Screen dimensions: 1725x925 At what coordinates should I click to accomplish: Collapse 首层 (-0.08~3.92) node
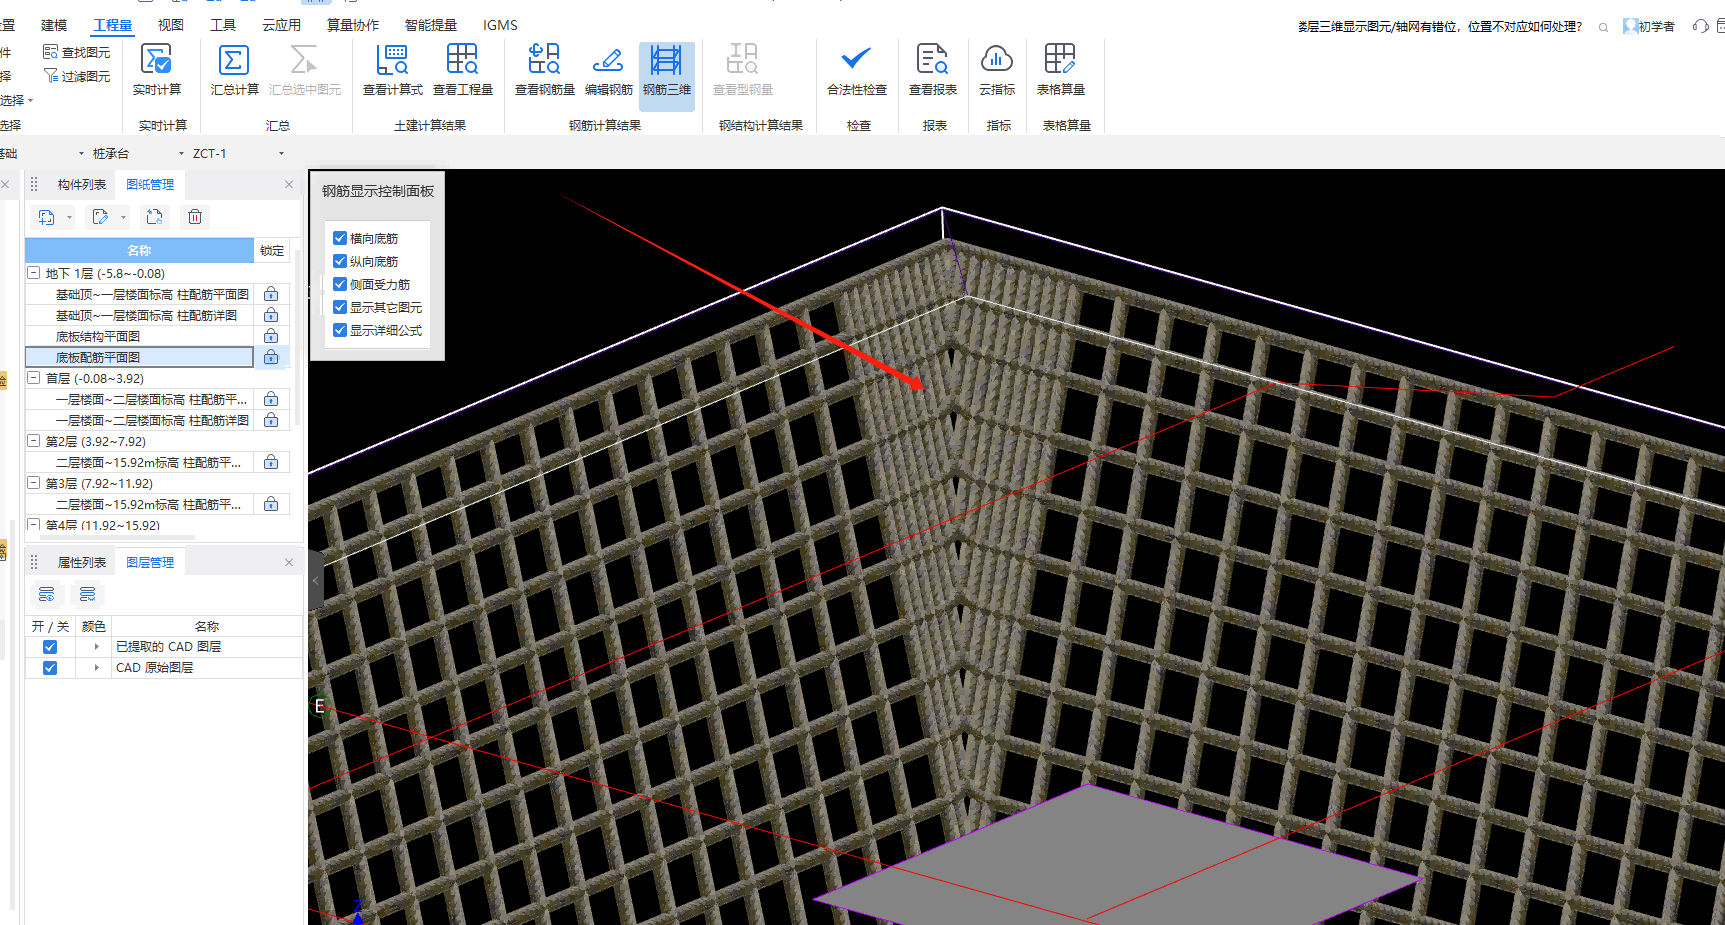[34, 378]
